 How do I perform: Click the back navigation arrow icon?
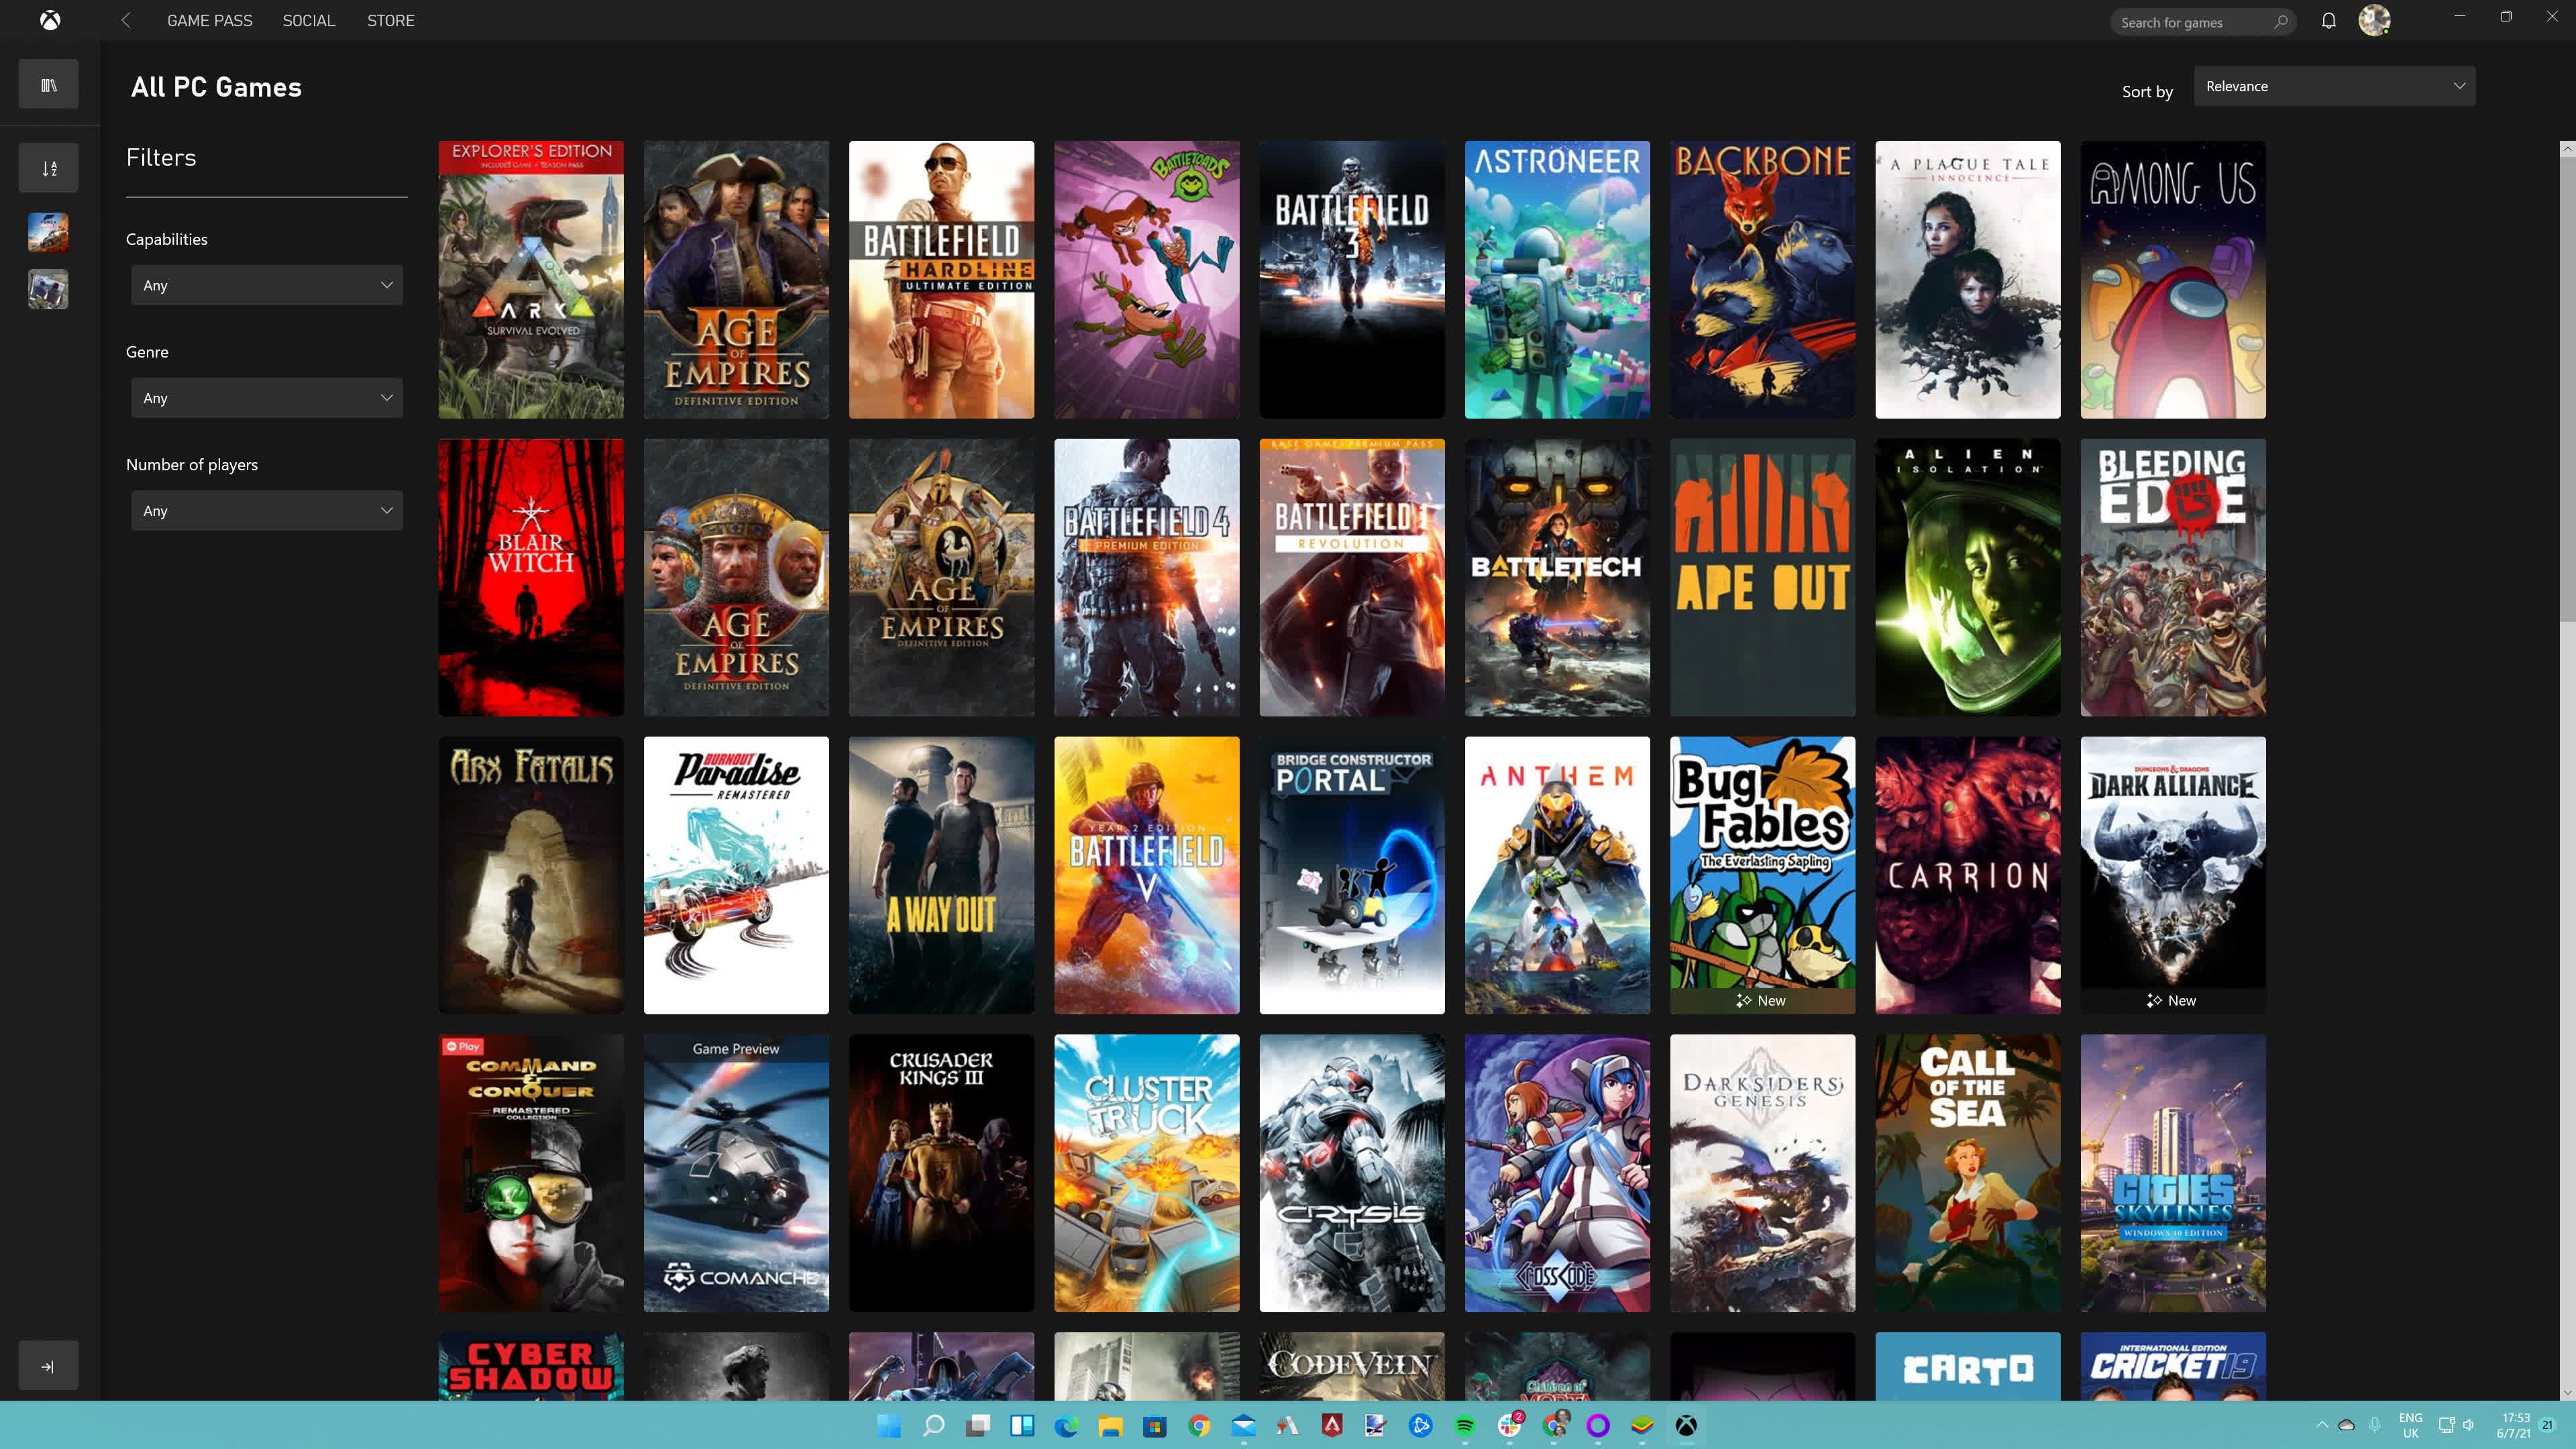tap(125, 19)
